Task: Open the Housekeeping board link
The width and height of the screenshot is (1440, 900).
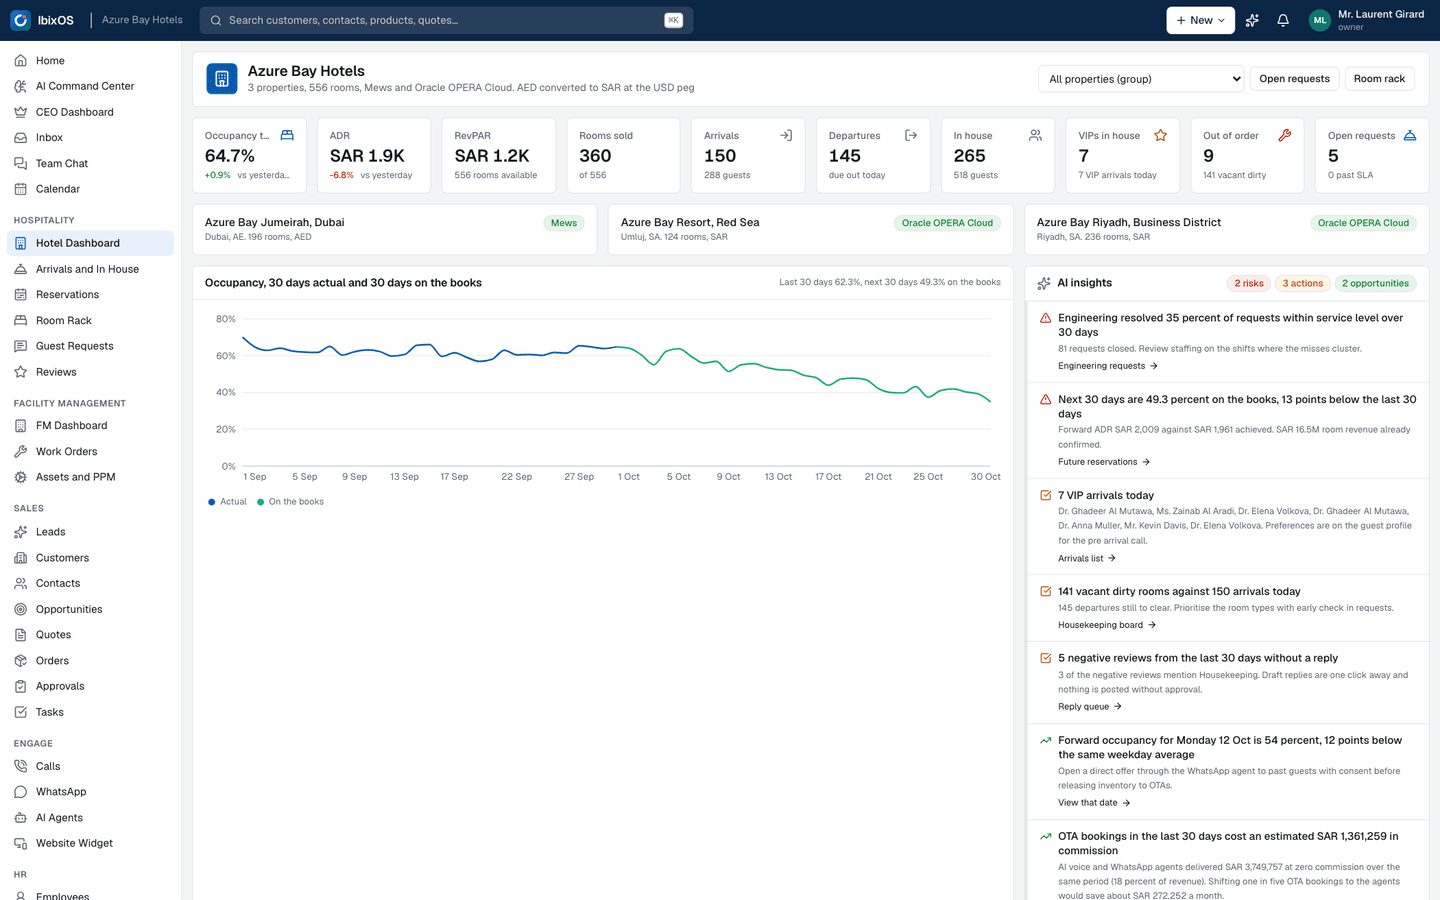Action: (x=1107, y=625)
